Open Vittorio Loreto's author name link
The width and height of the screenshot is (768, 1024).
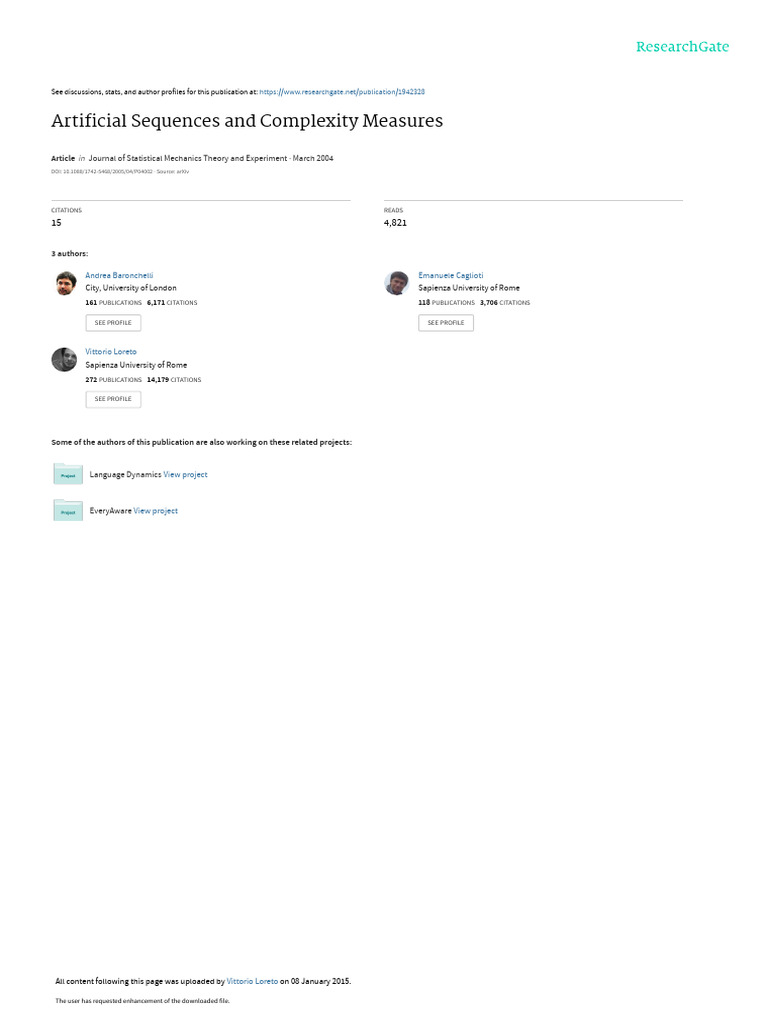pos(111,351)
